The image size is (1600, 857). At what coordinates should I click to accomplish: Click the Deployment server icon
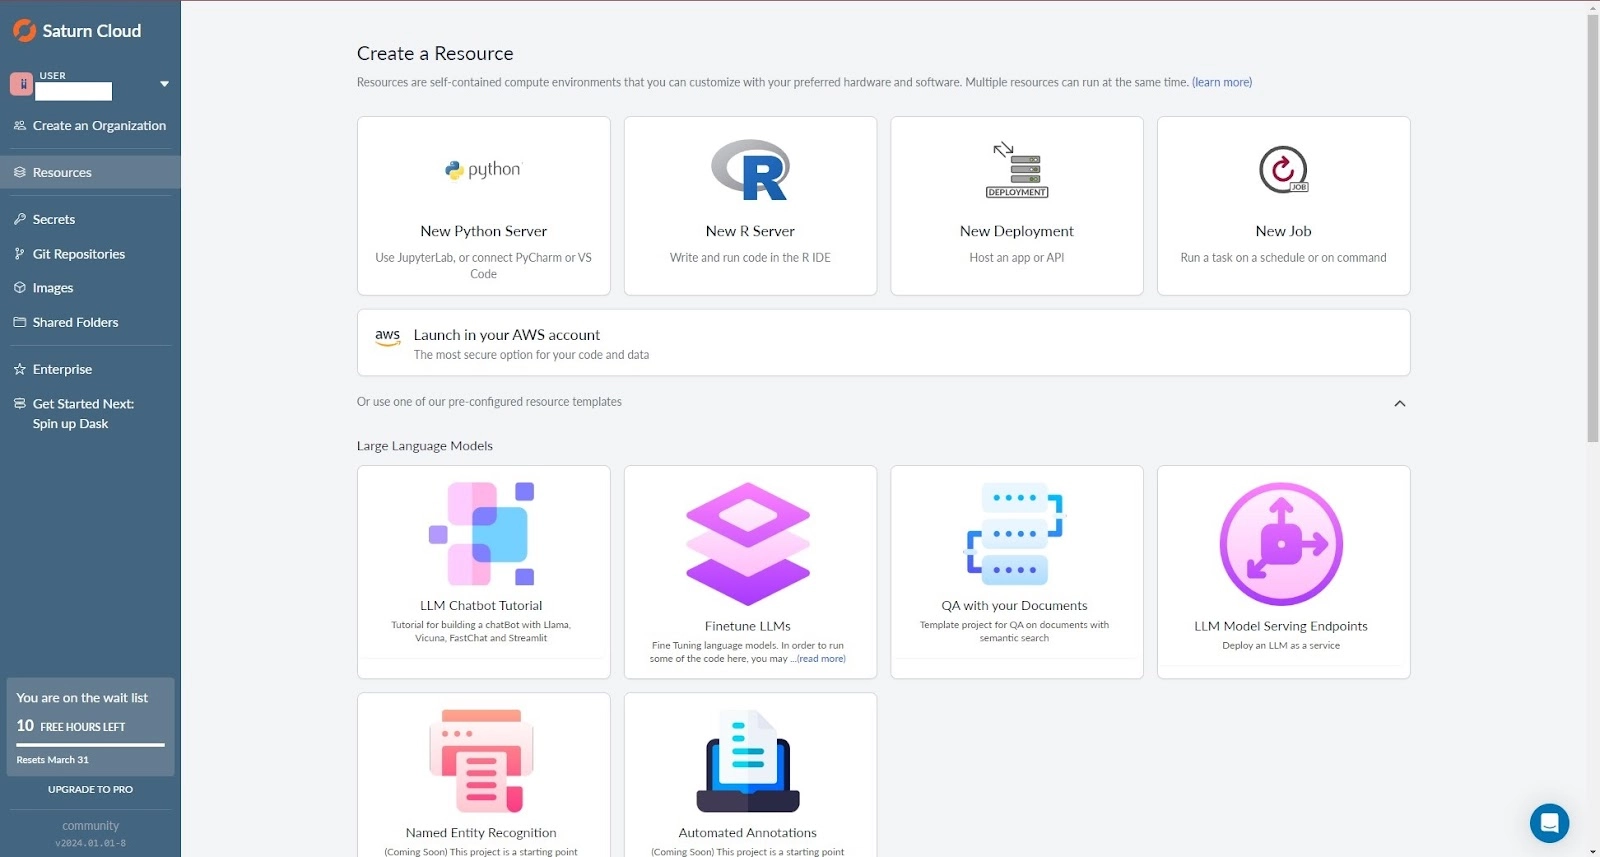coord(1017,170)
